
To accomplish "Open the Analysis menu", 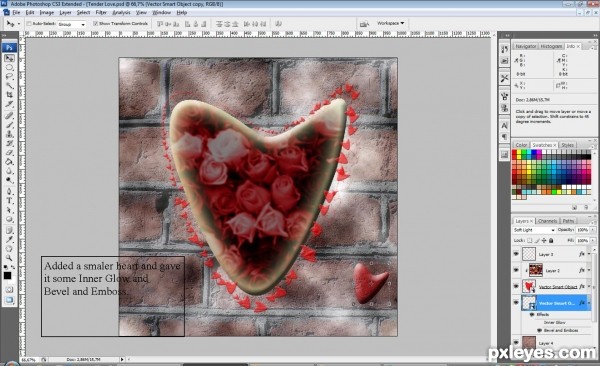I will tap(121, 13).
